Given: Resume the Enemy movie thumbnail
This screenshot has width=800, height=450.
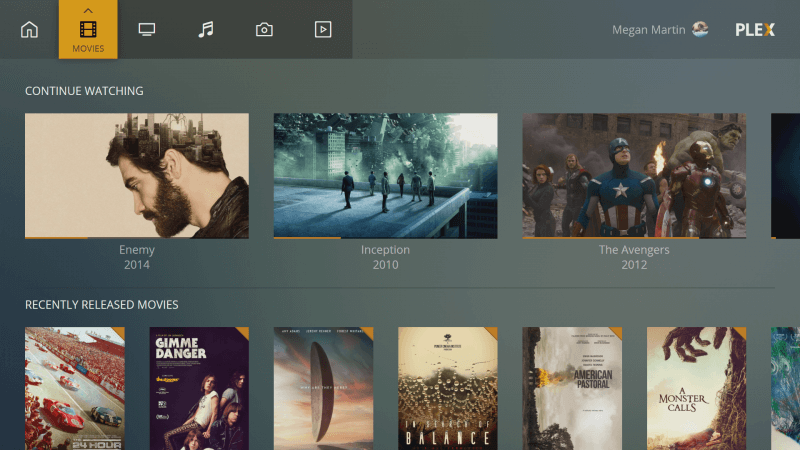Looking at the screenshot, I should (x=137, y=175).
